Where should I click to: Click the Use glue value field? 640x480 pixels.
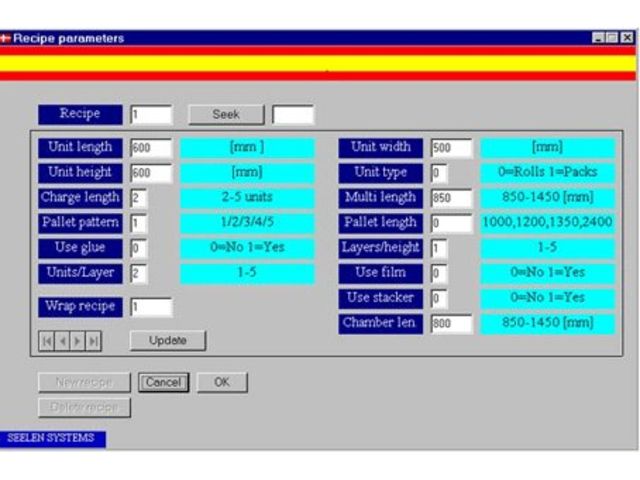click(x=139, y=248)
